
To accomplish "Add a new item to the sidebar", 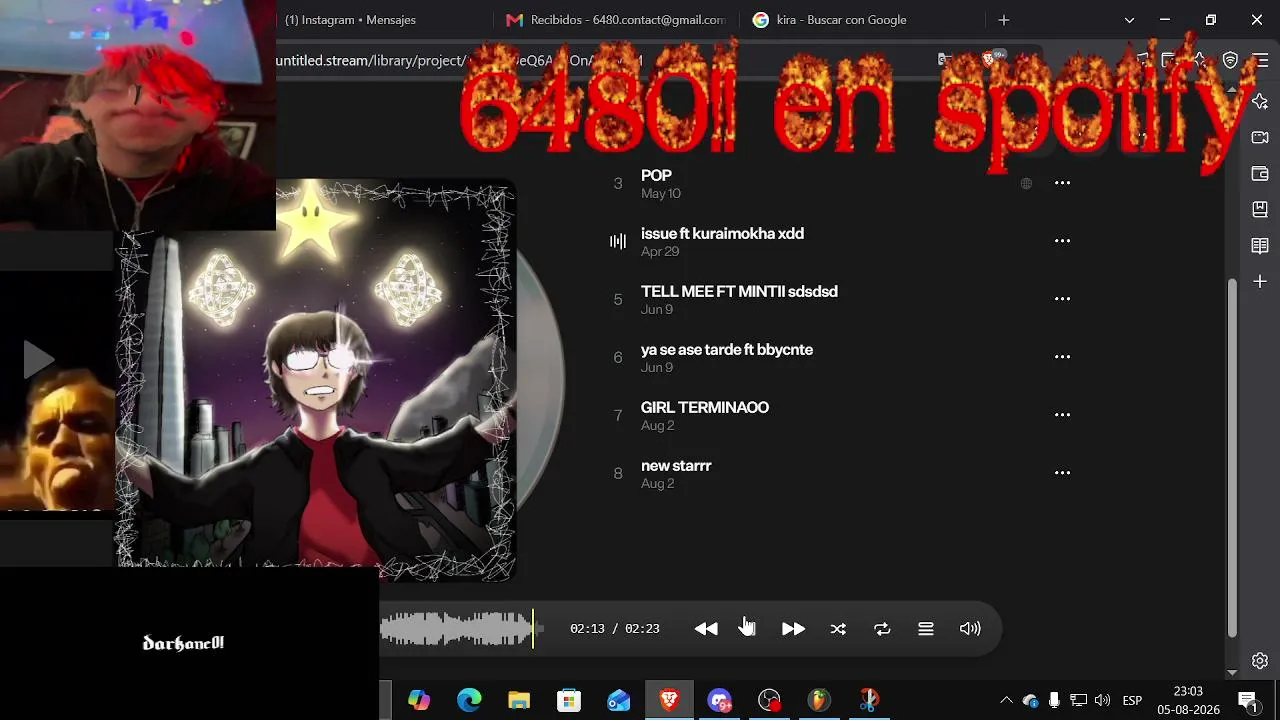I will (1260, 282).
